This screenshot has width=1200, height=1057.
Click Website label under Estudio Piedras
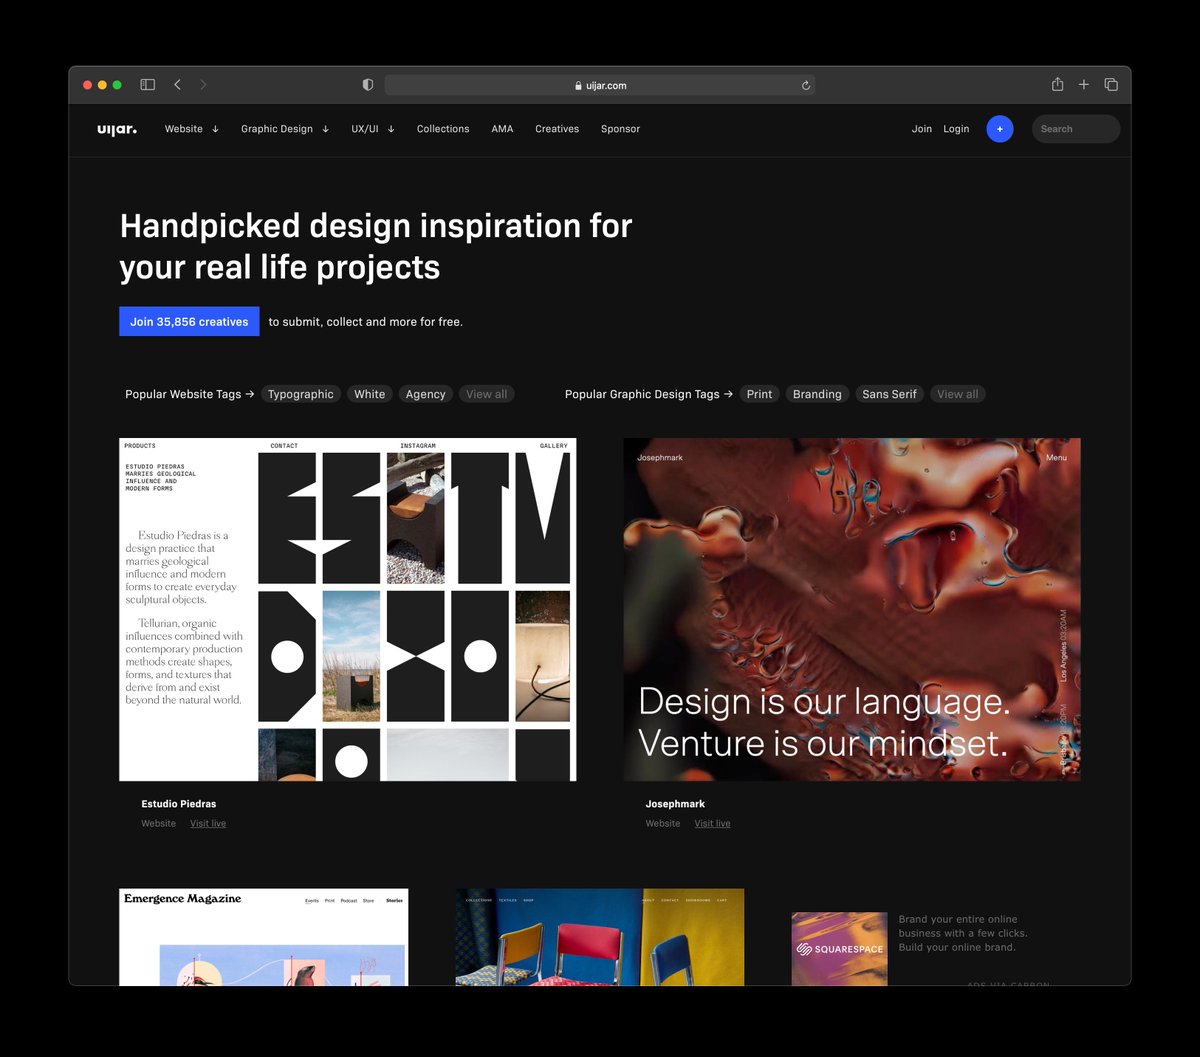pos(158,824)
